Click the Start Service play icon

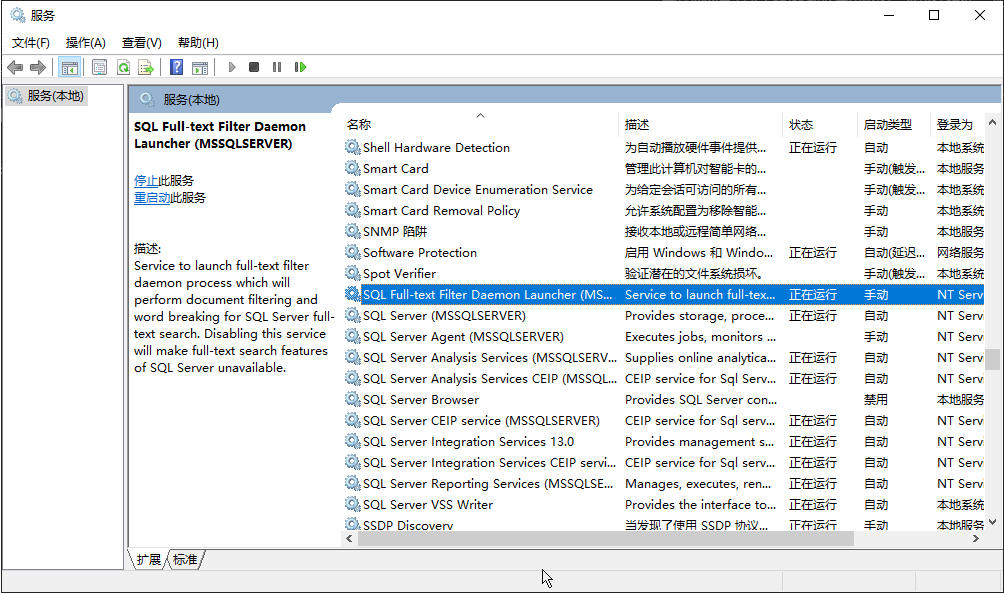coord(232,67)
